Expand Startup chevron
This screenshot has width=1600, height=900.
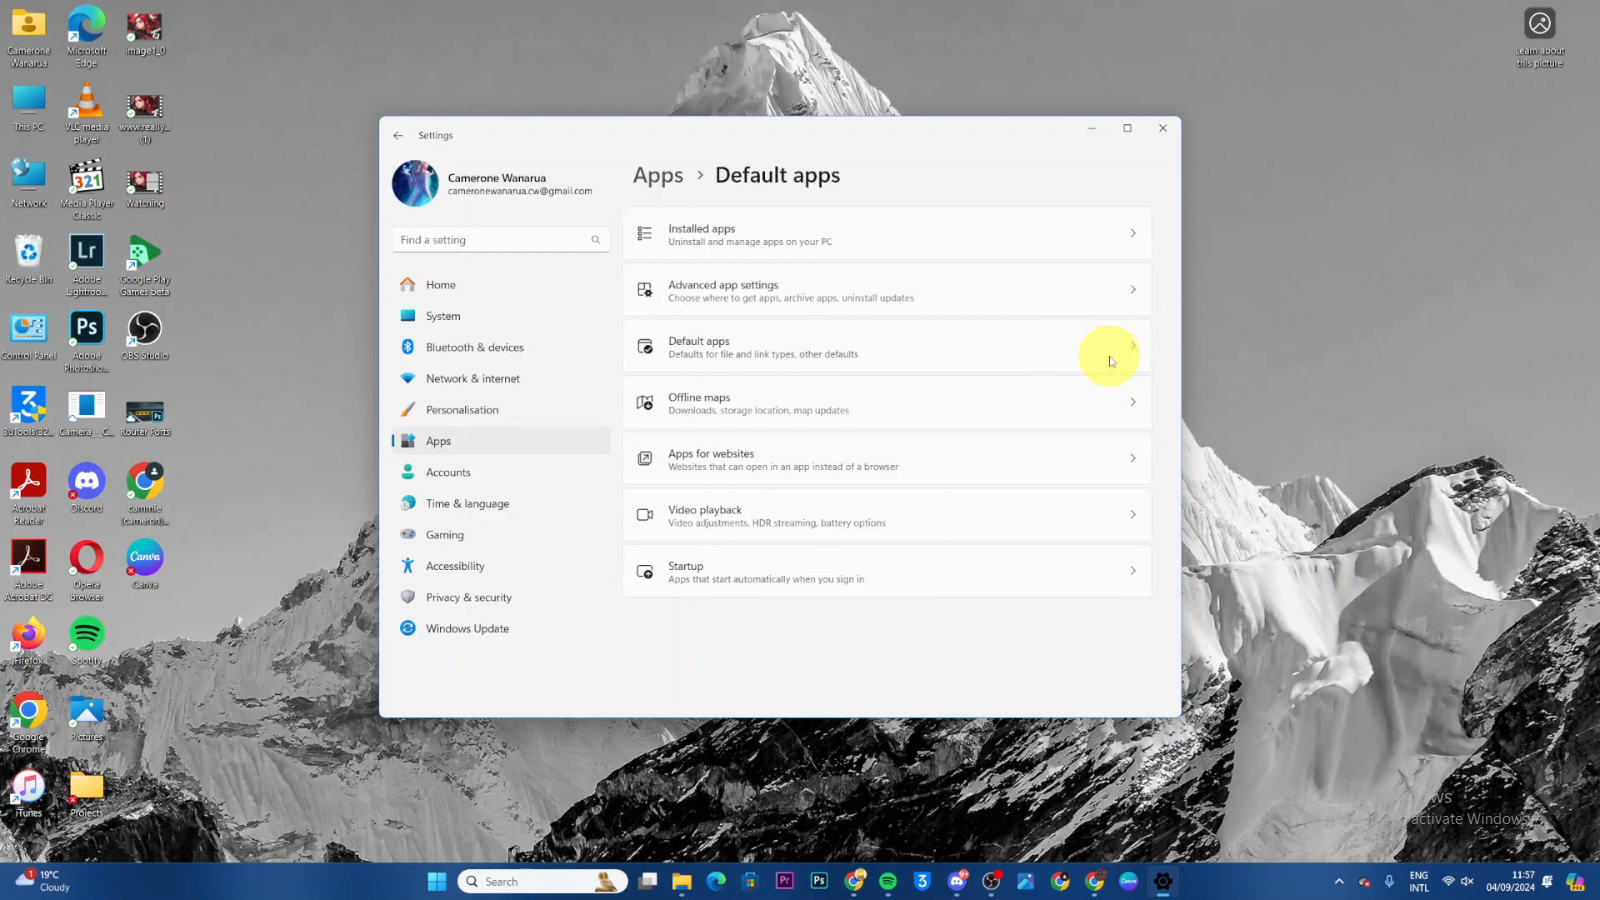[1133, 571]
